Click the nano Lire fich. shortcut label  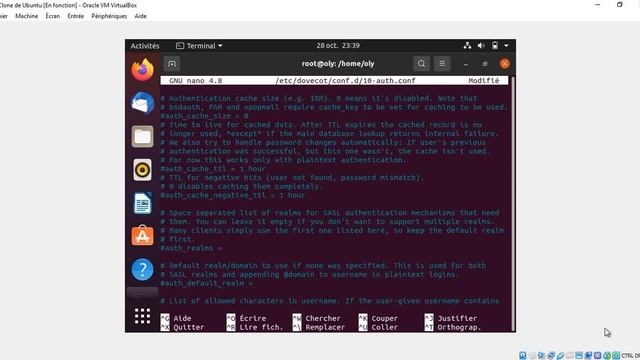coord(261,327)
